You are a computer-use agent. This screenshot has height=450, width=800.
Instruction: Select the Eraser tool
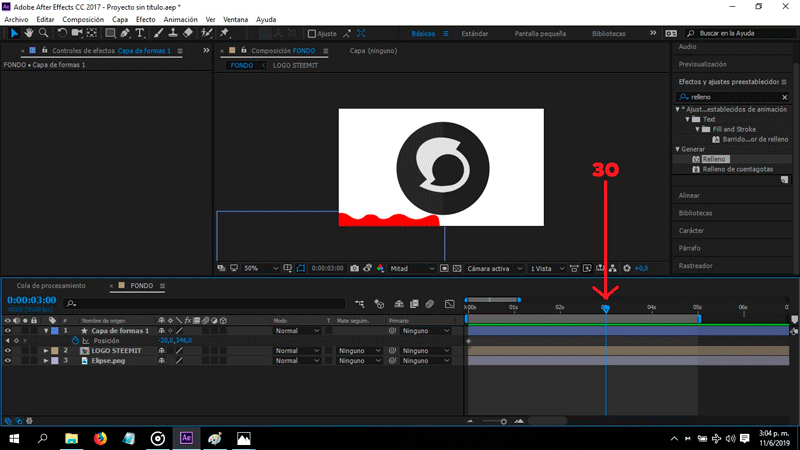tap(188, 33)
